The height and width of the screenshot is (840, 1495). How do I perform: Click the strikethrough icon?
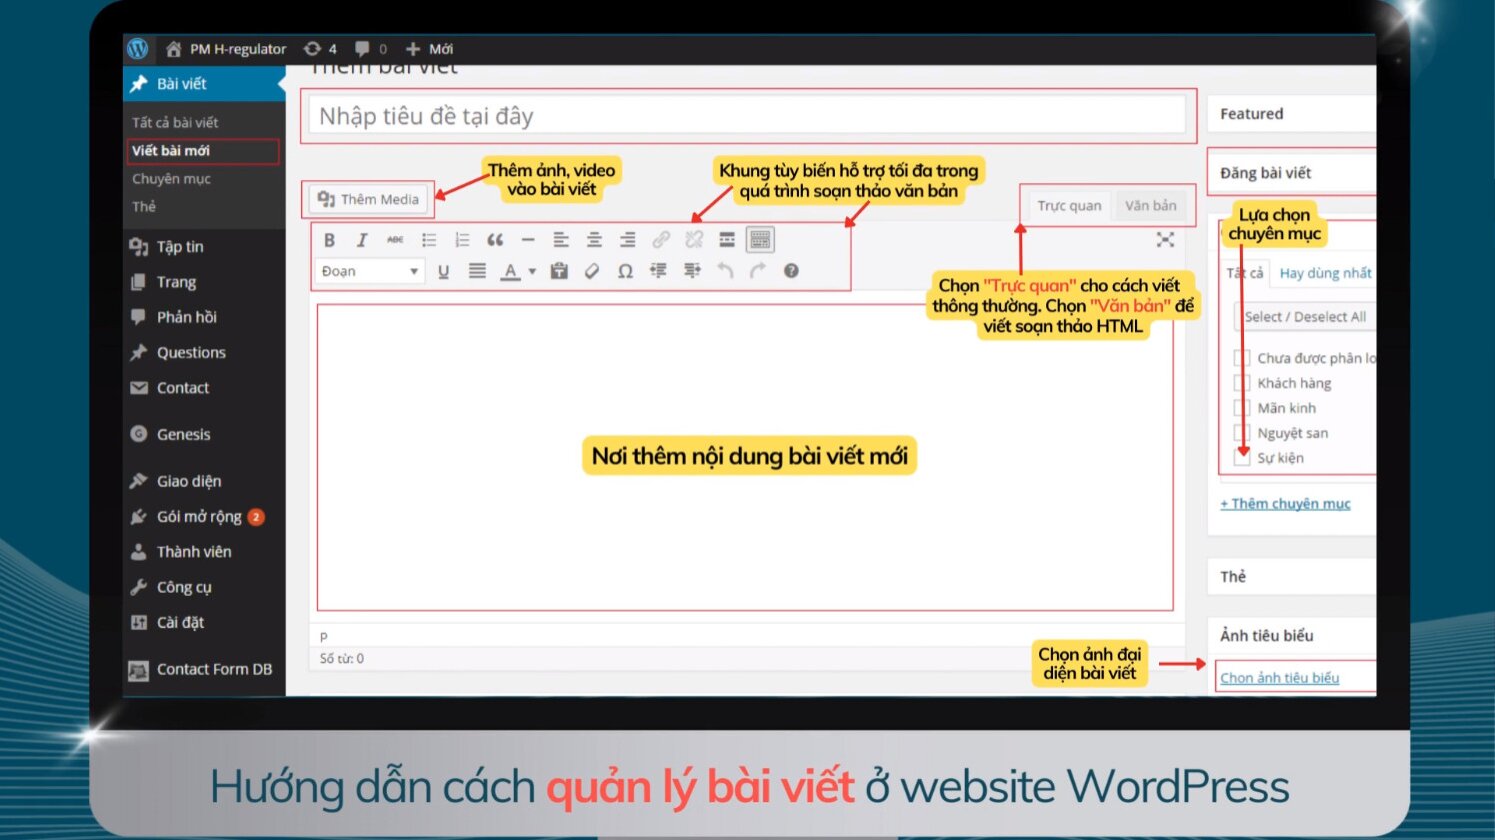[x=394, y=239]
